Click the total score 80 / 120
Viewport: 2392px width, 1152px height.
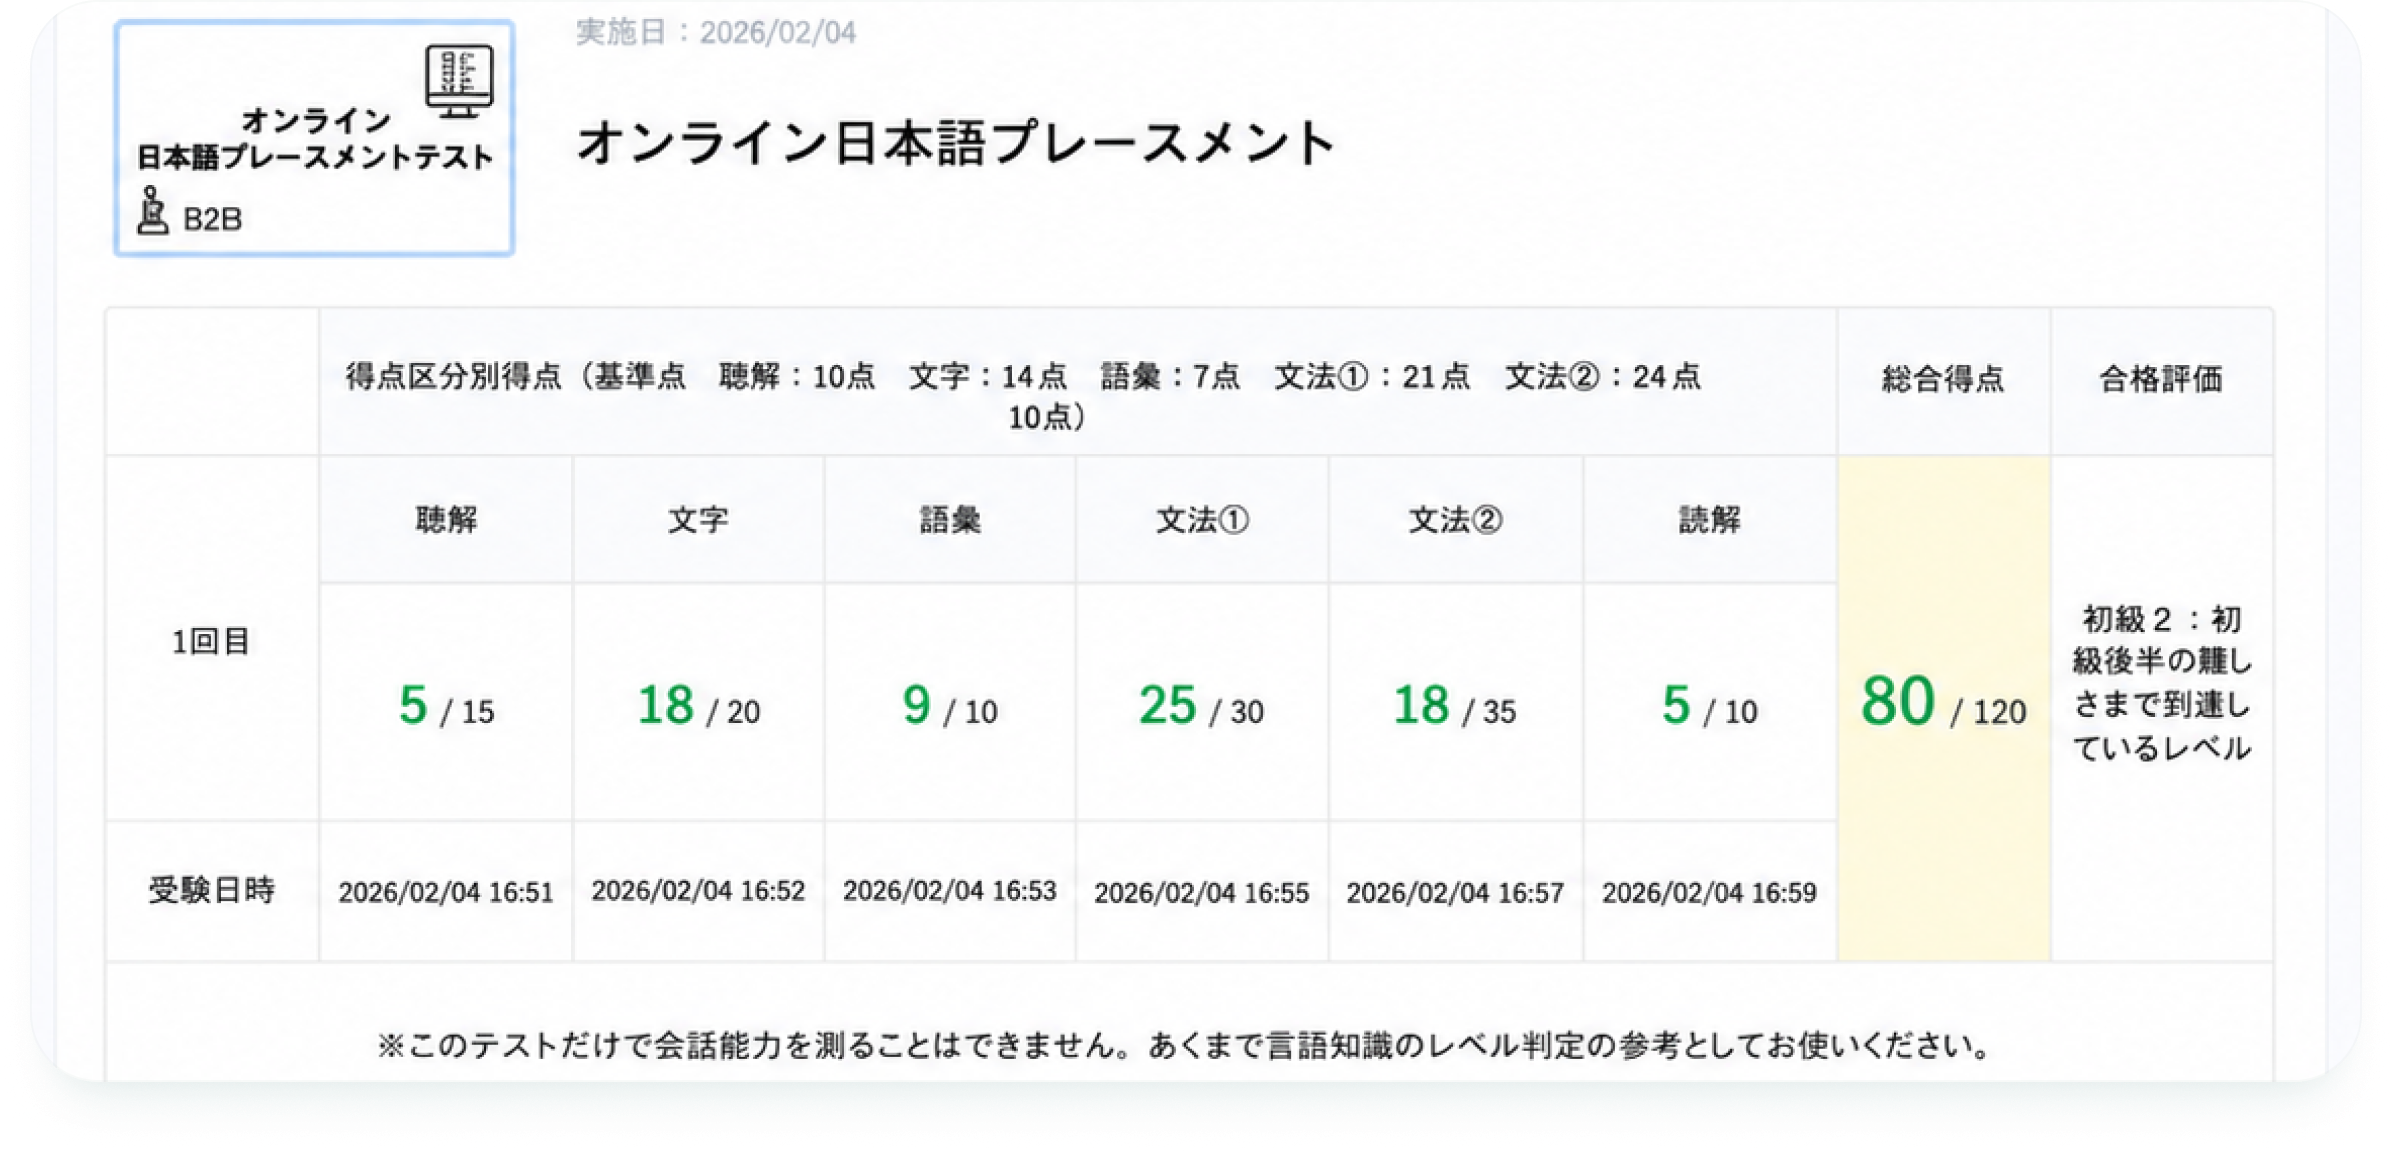pyautogui.click(x=1943, y=702)
